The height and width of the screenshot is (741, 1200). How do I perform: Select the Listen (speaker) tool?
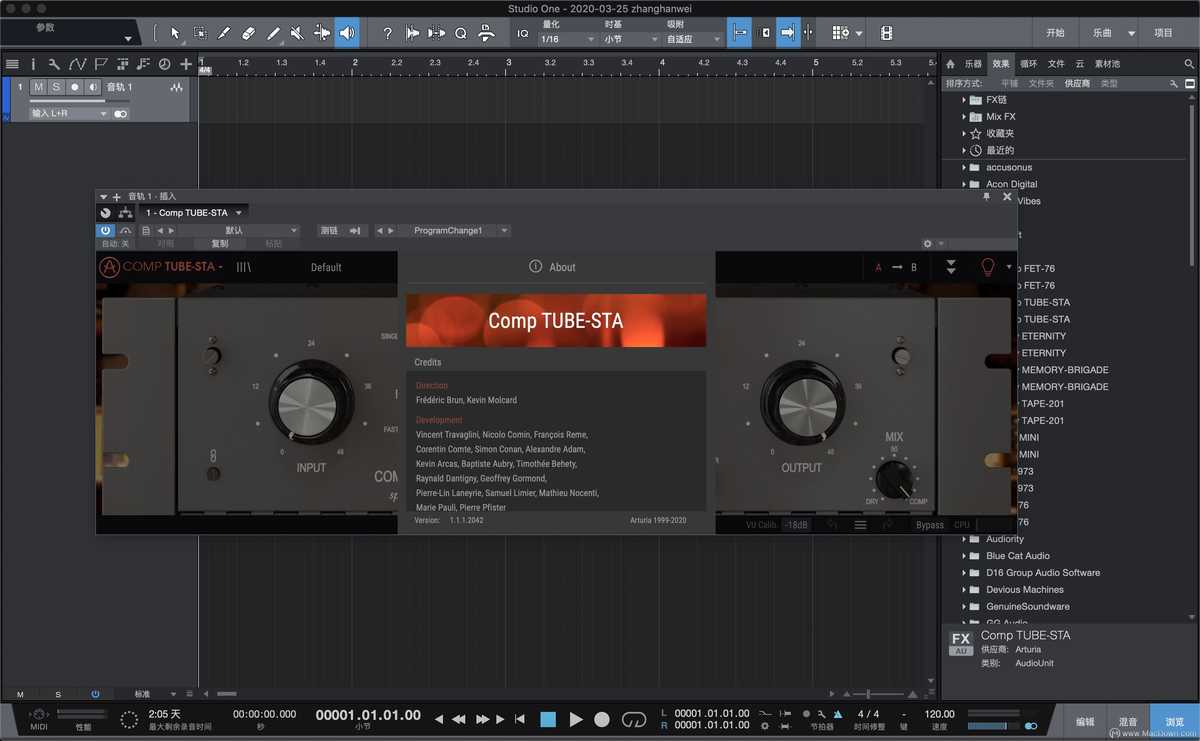pyautogui.click(x=347, y=33)
